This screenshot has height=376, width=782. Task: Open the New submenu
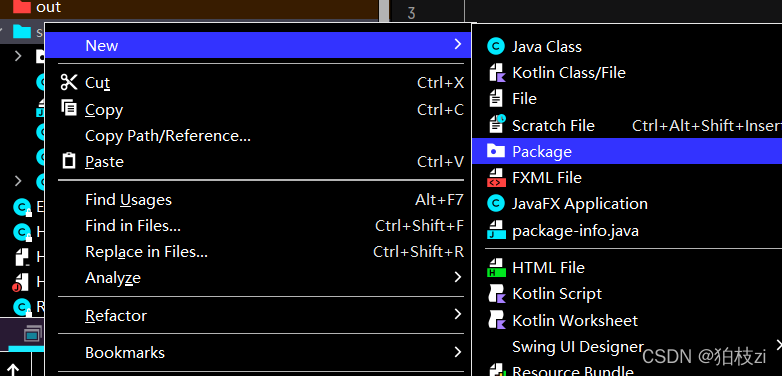click(x=258, y=45)
